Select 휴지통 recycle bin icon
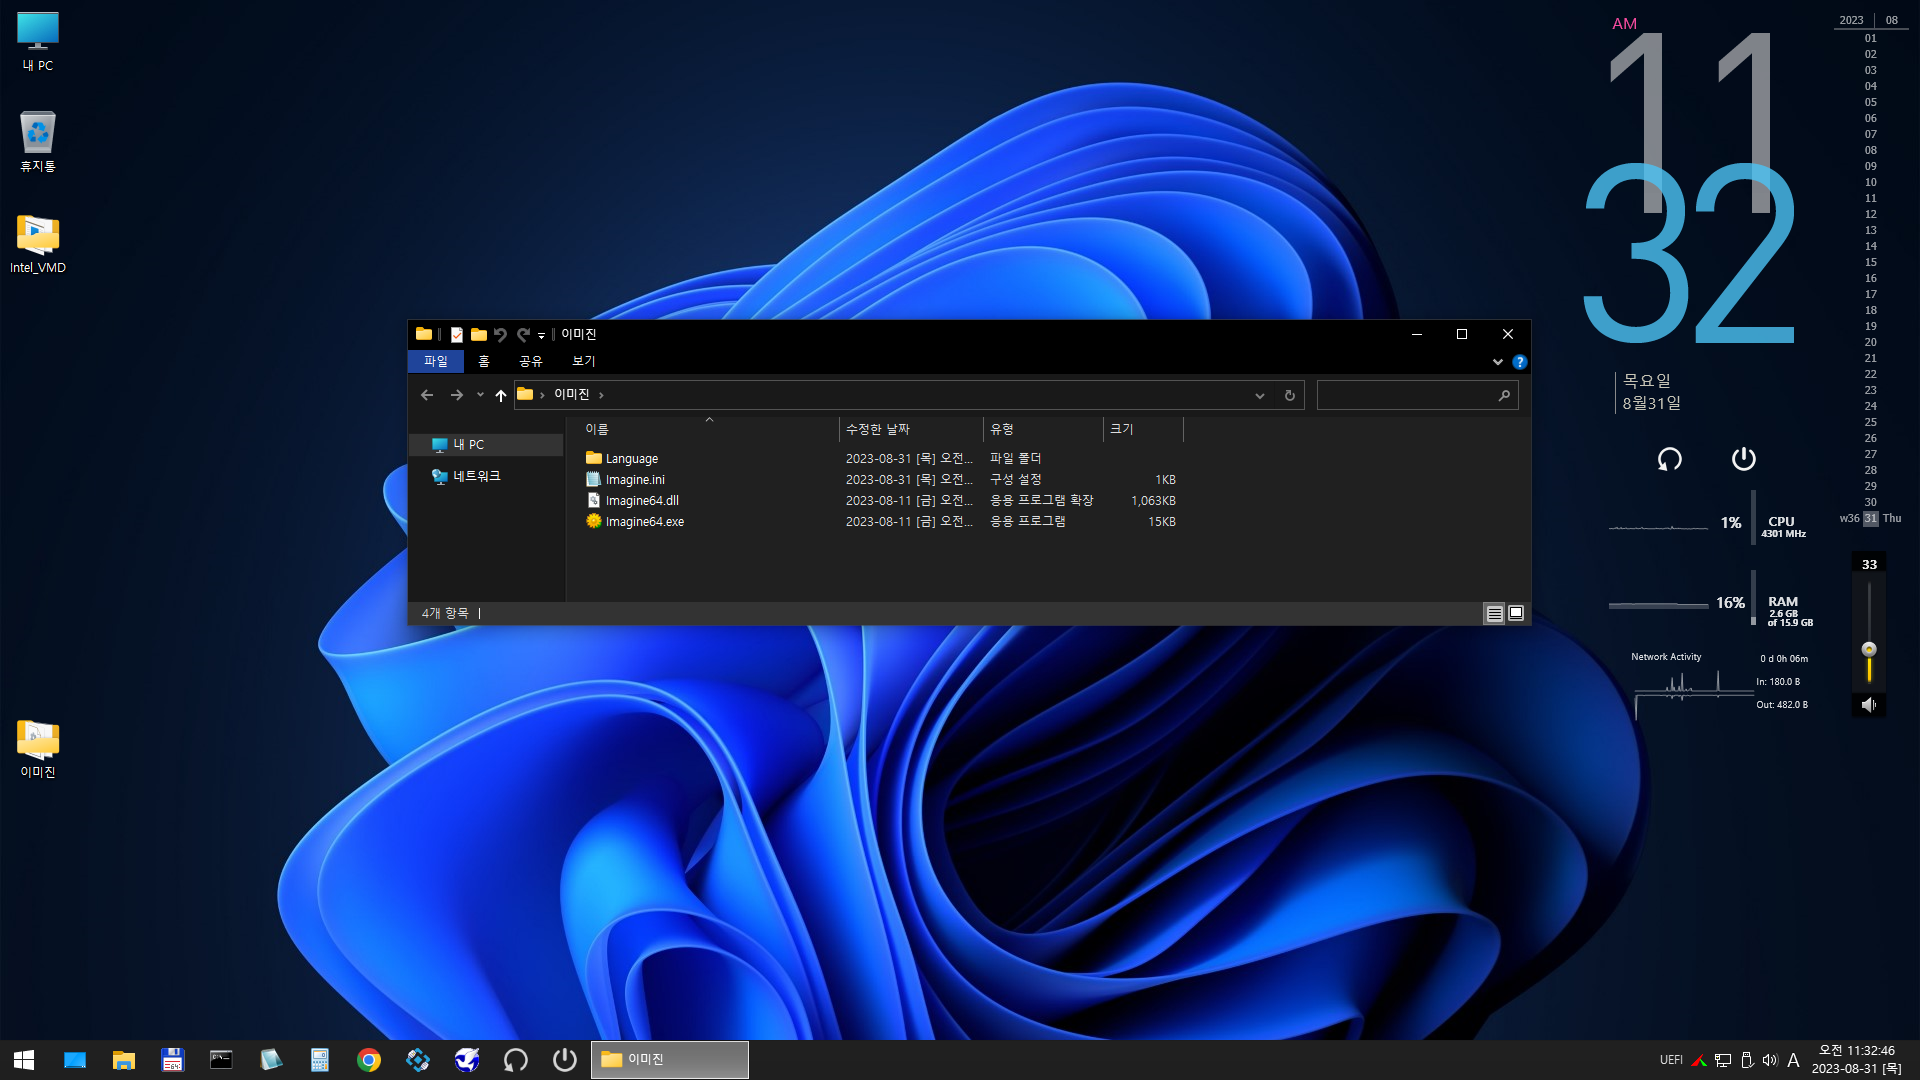Screen dimensions: 1920x1080 (38, 142)
